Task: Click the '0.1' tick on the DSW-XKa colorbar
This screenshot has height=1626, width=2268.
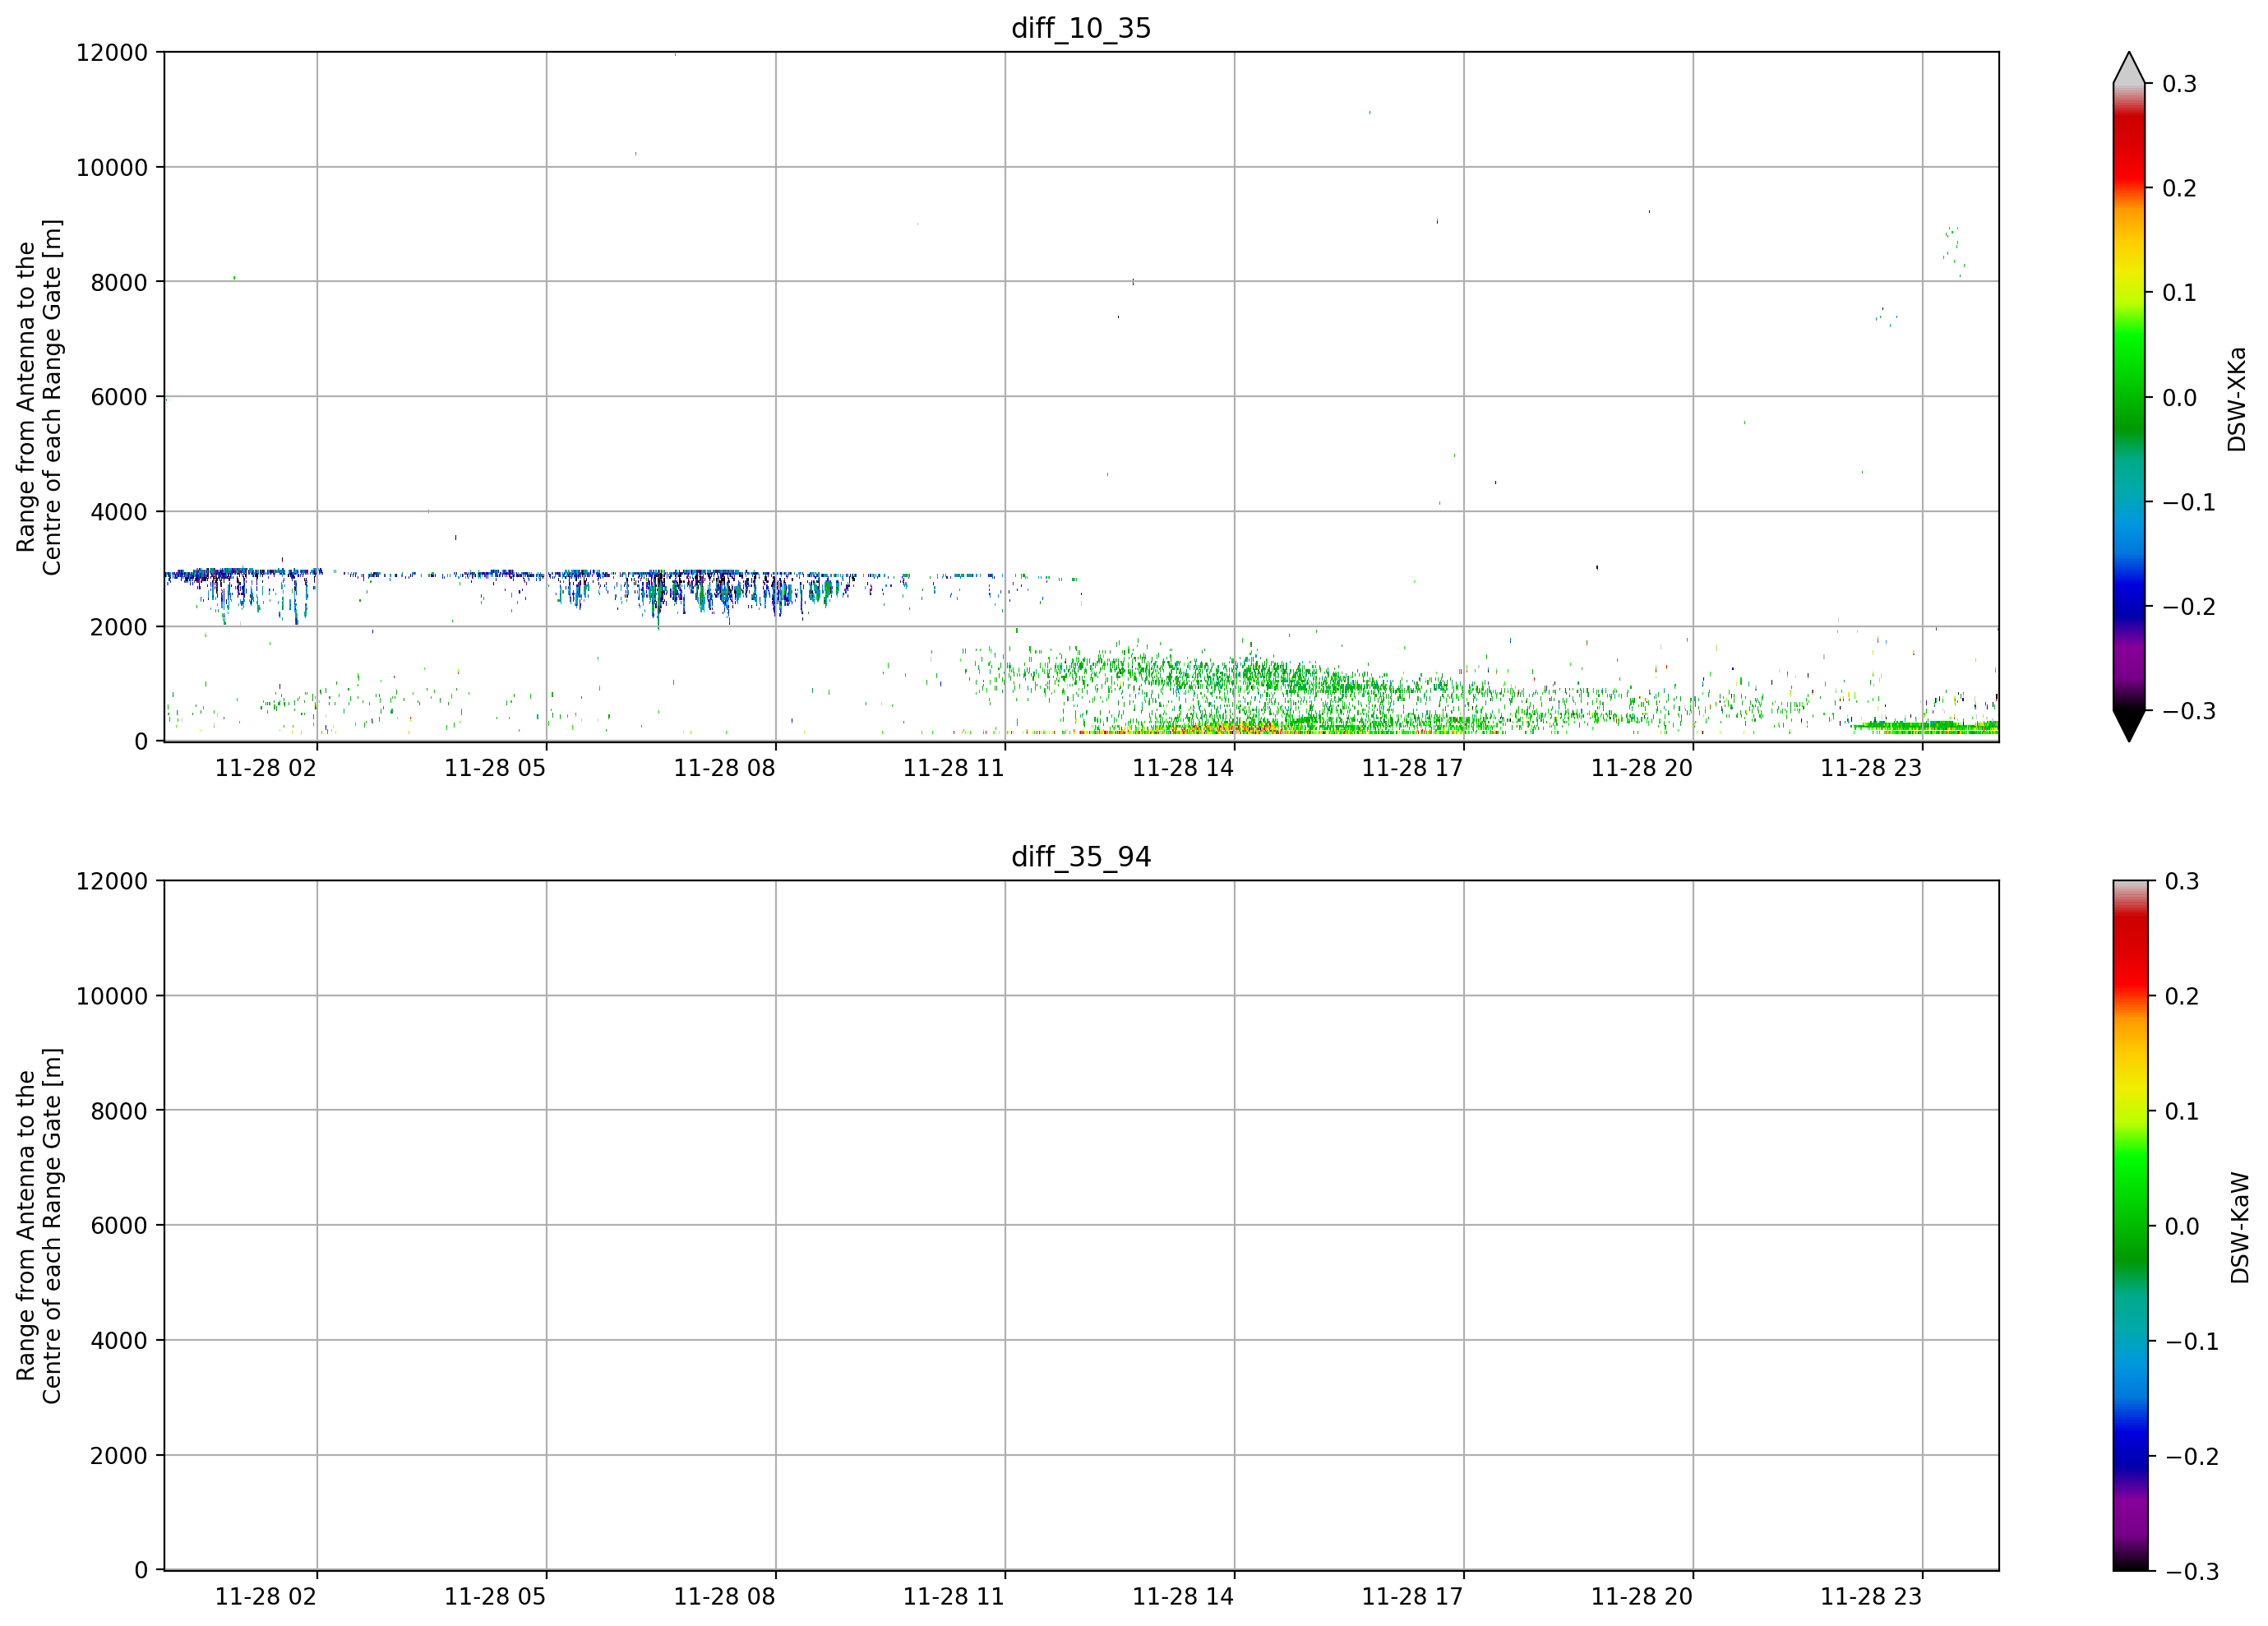Action: click(2179, 293)
